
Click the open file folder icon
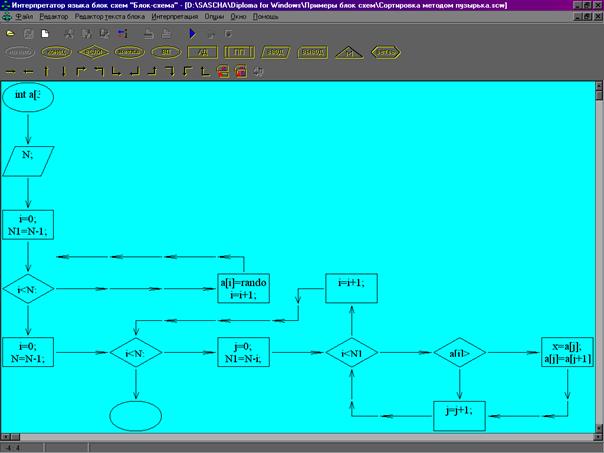(11, 33)
